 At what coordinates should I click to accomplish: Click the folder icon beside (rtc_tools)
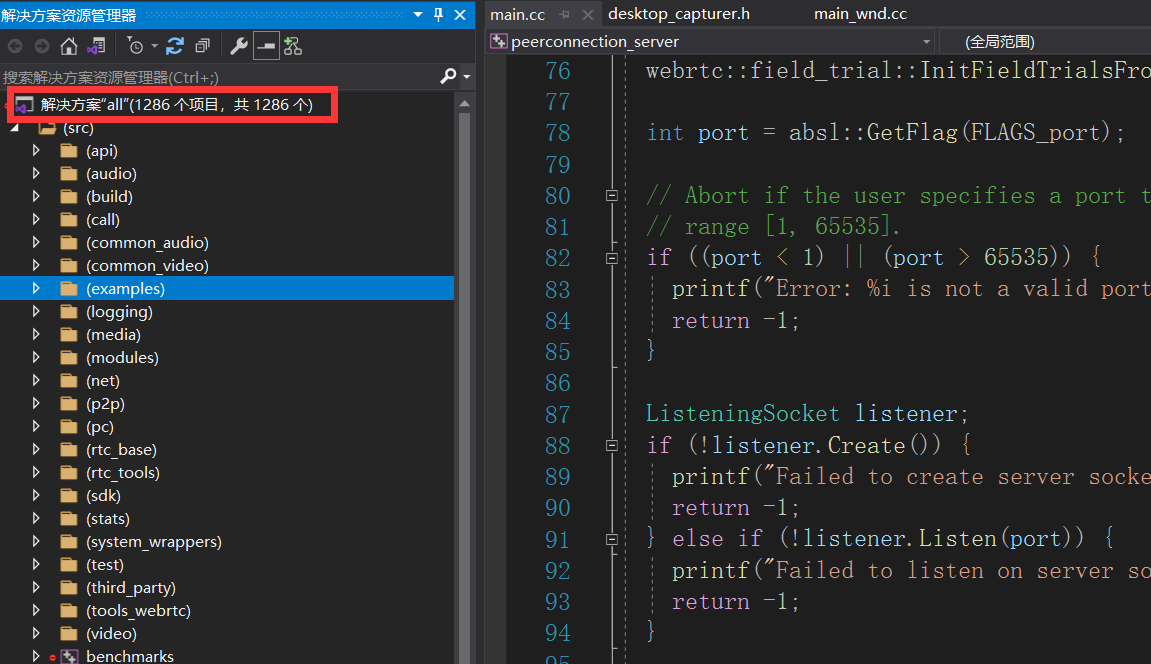[x=69, y=473]
